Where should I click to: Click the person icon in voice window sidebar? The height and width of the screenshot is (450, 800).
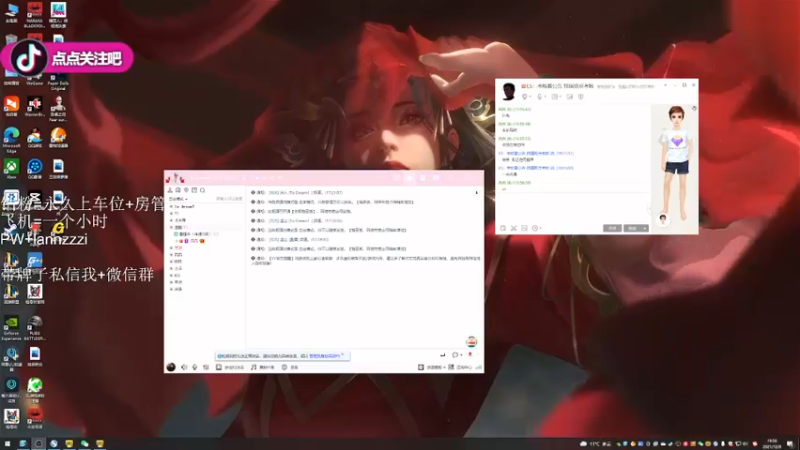pyautogui.click(x=170, y=190)
